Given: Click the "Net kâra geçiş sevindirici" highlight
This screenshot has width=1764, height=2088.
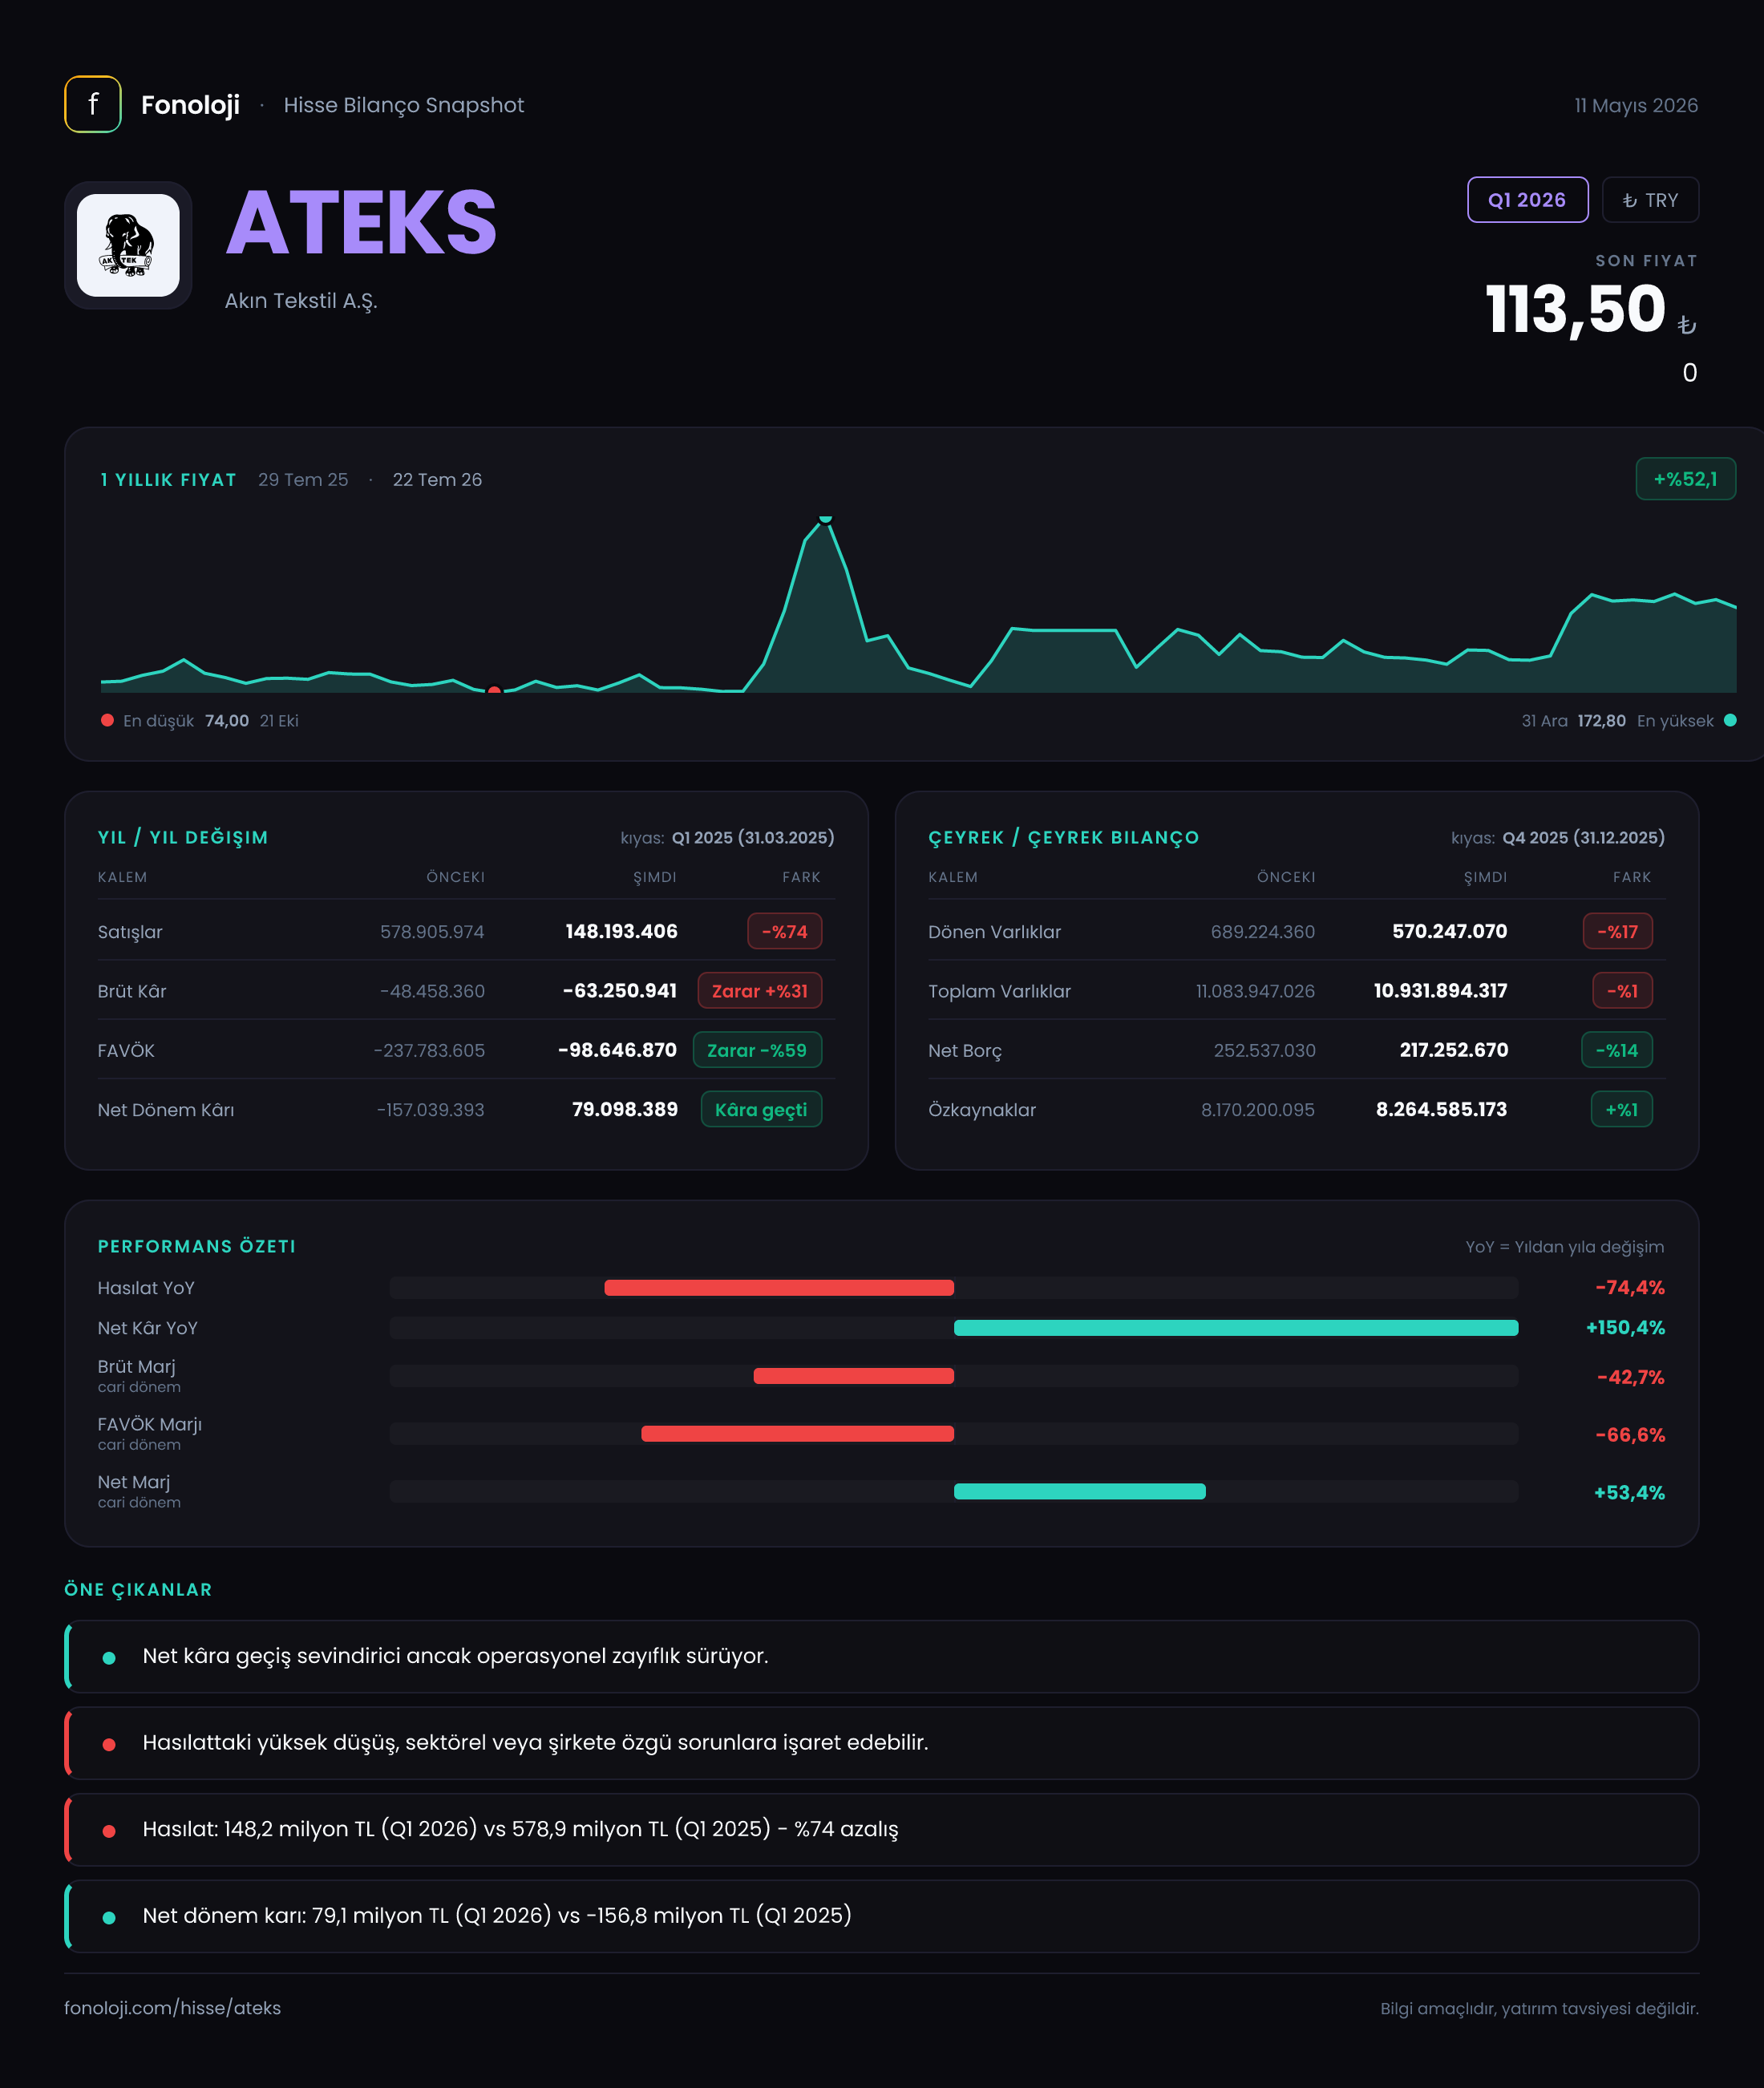Looking at the screenshot, I should point(882,1656).
